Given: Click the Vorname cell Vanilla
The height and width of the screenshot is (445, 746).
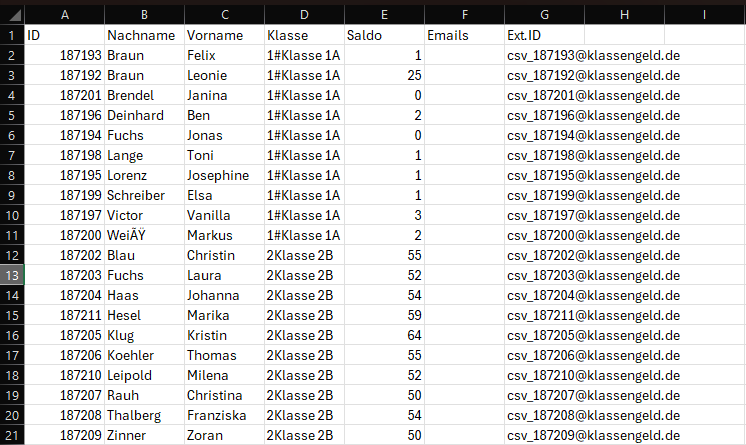Looking at the screenshot, I should click(x=225, y=215).
